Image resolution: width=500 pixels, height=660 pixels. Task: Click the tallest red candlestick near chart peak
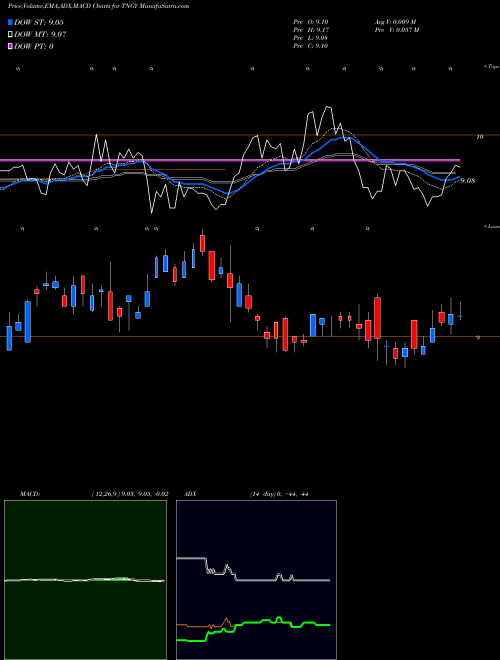pos(212,266)
